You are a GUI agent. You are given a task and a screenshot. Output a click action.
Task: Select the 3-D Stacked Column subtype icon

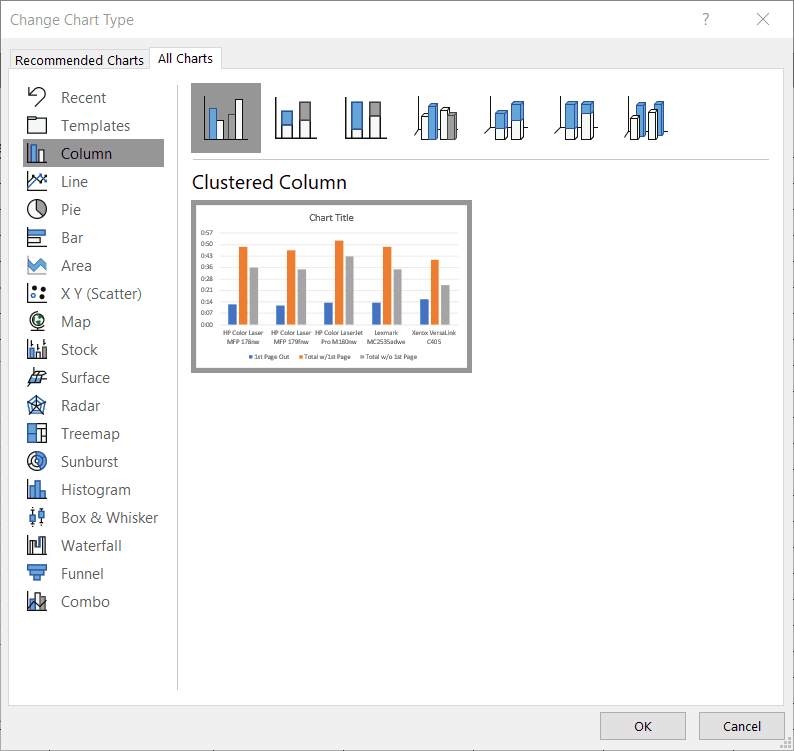point(507,119)
